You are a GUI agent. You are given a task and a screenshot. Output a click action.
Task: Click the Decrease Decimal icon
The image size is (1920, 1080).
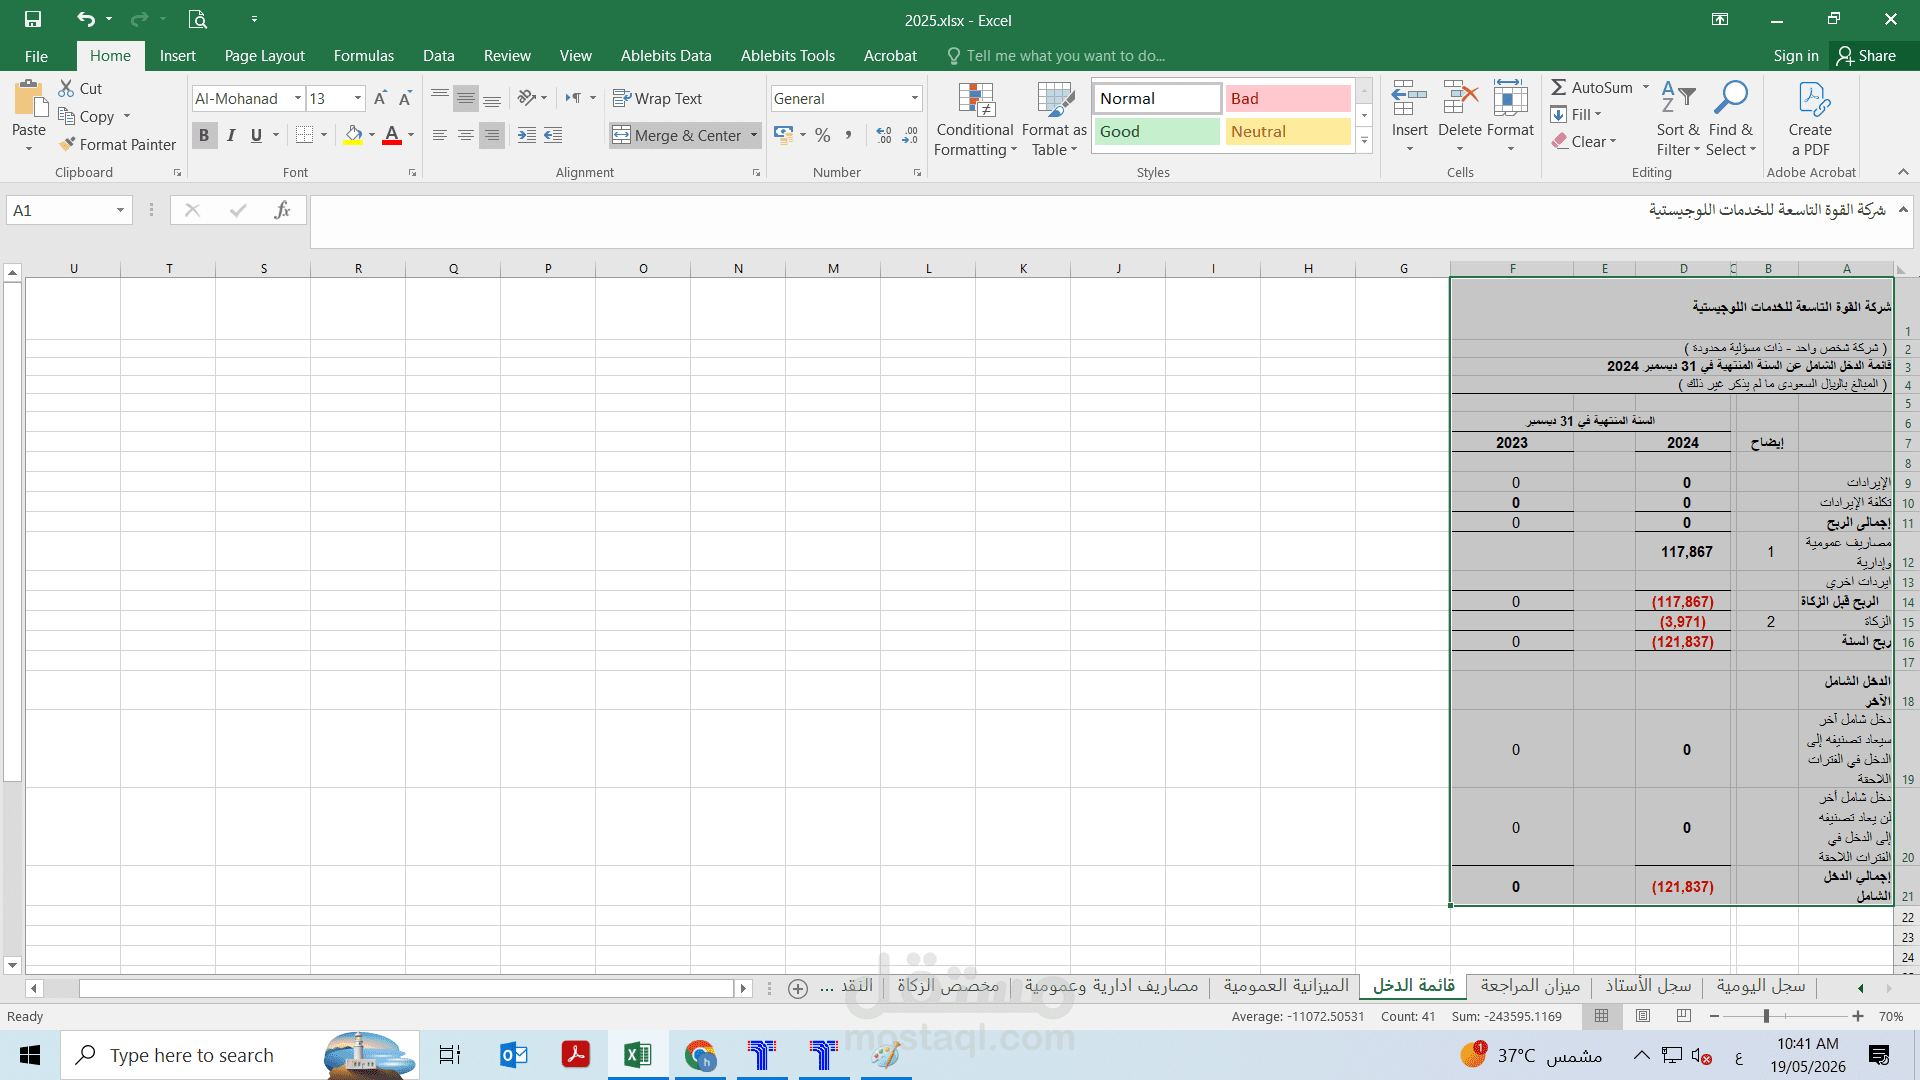click(x=910, y=135)
